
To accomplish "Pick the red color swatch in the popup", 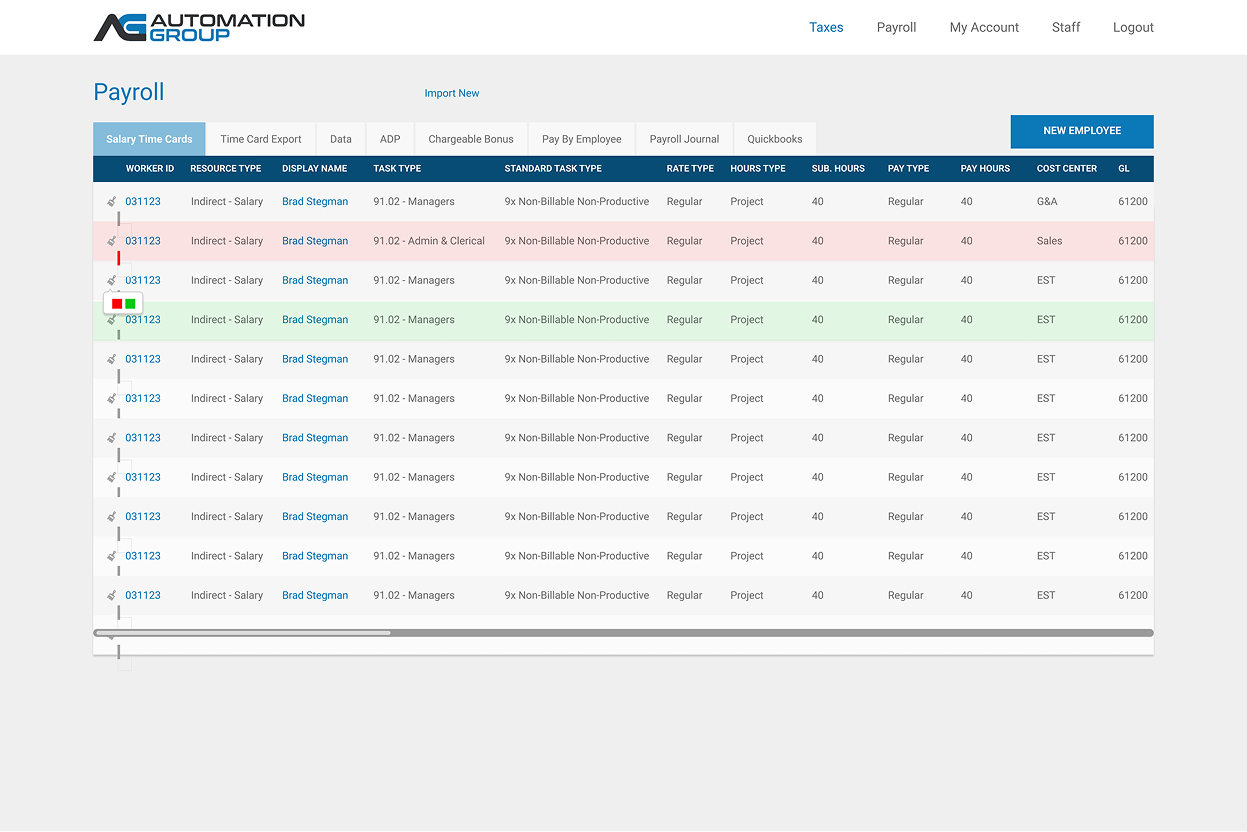I will click(117, 303).
